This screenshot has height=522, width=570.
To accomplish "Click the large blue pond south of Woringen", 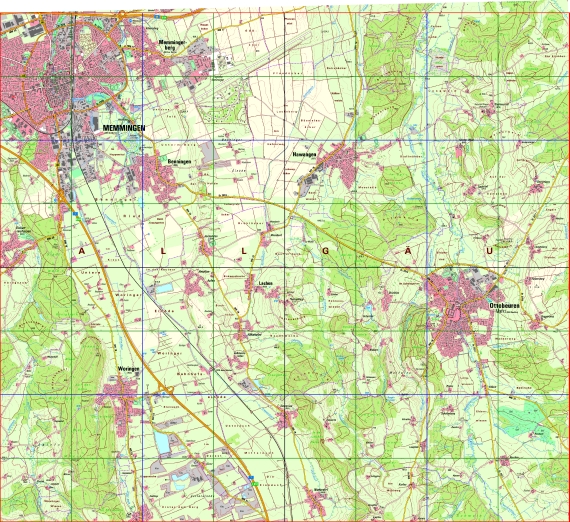I will point(162,442).
